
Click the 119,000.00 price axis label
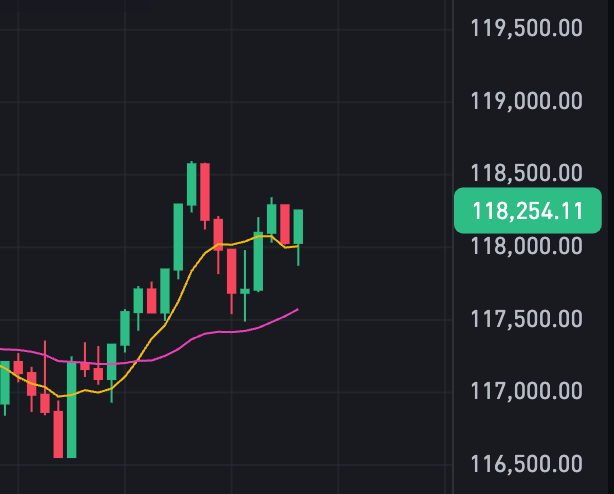[526, 100]
